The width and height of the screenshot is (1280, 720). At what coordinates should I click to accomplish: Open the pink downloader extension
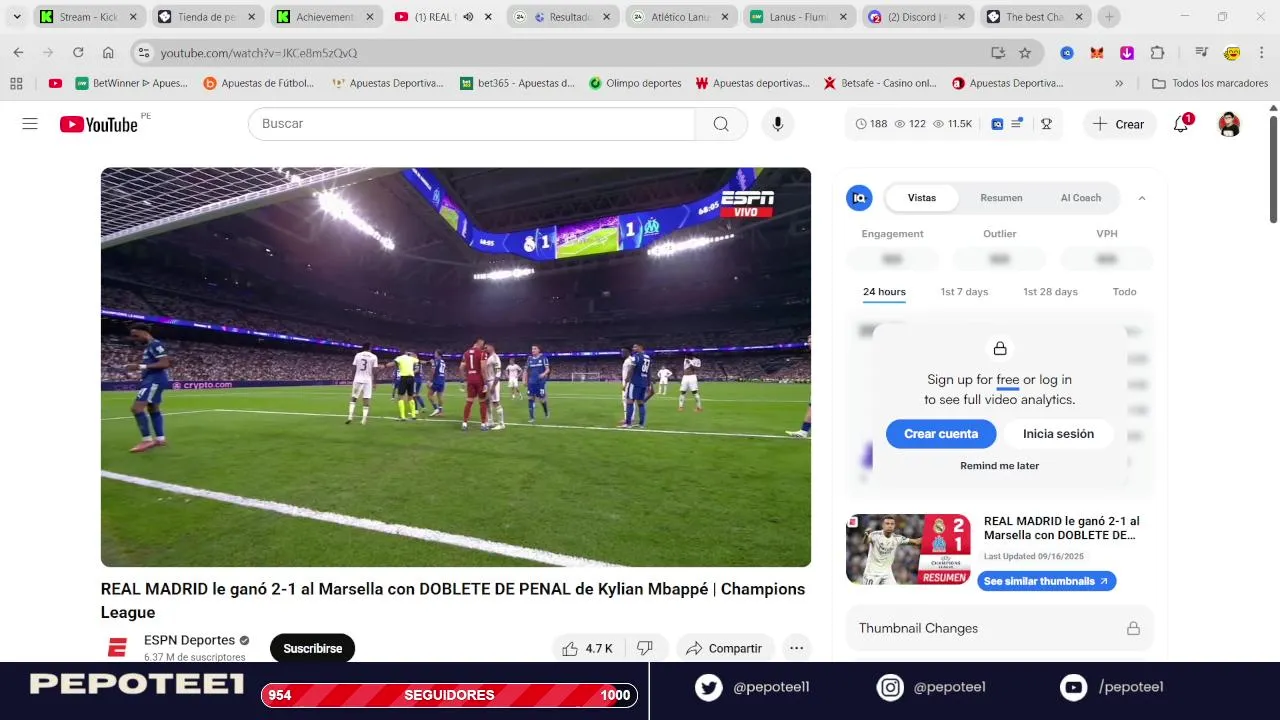[1127, 53]
